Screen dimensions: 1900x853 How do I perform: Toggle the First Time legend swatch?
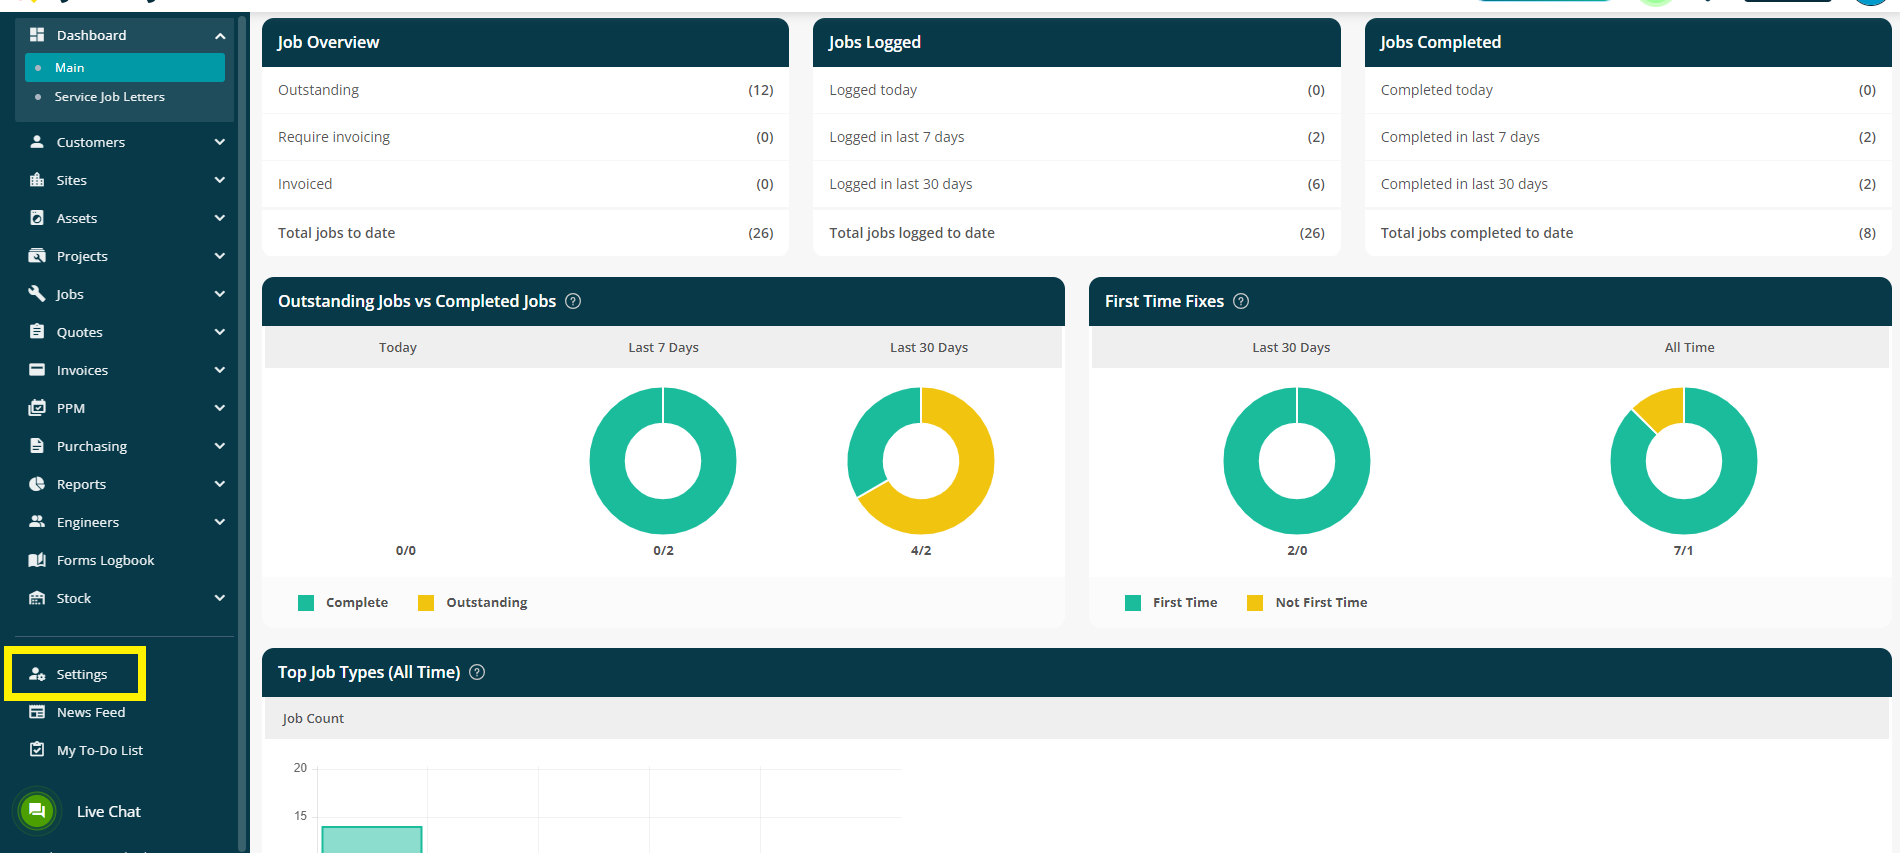coord(1133,603)
